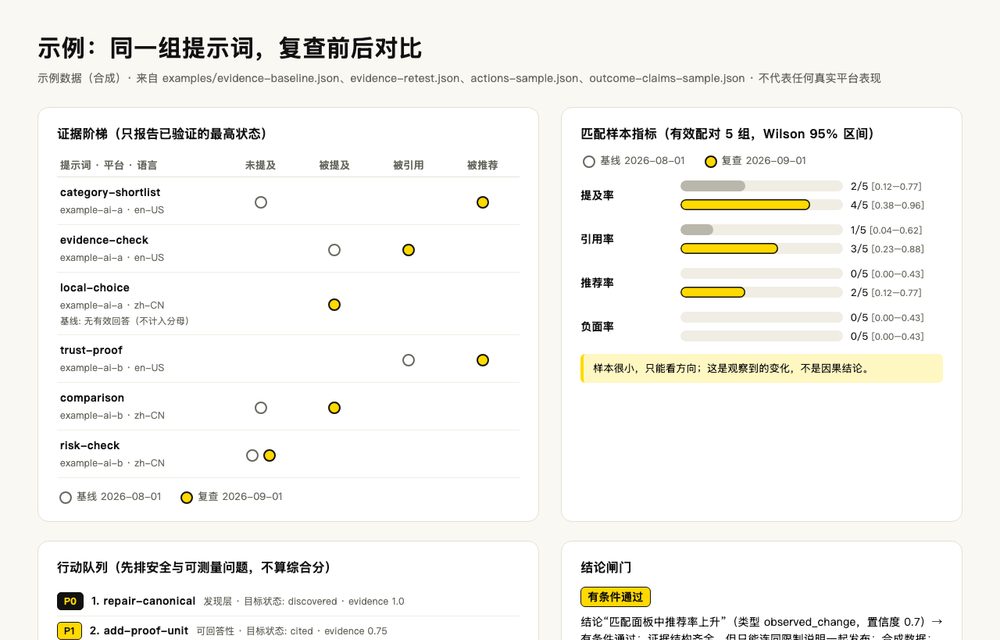Click the 基线: 无有效回答 note under local-choice
Viewport: 1000px width, 640px height.
point(124,321)
